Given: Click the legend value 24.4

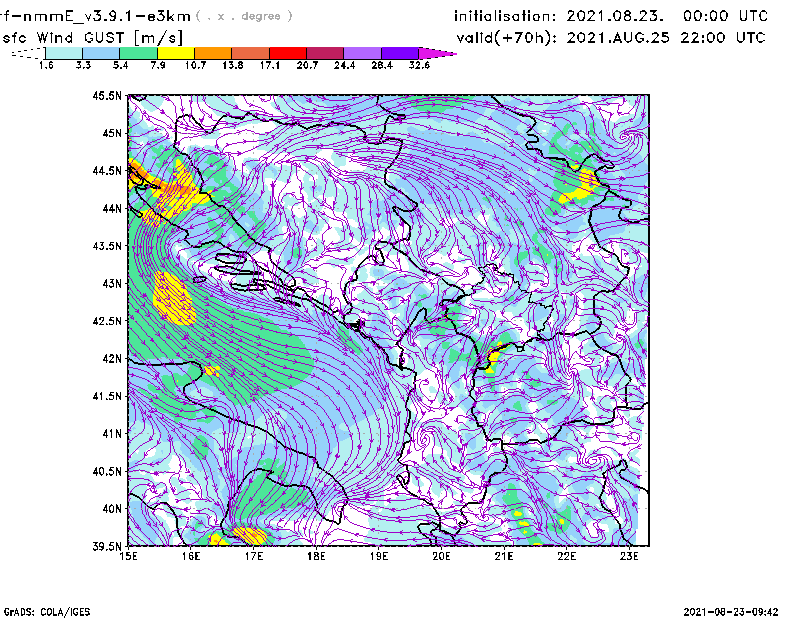Looking at the screenshot, I should (x=344, y=65).
